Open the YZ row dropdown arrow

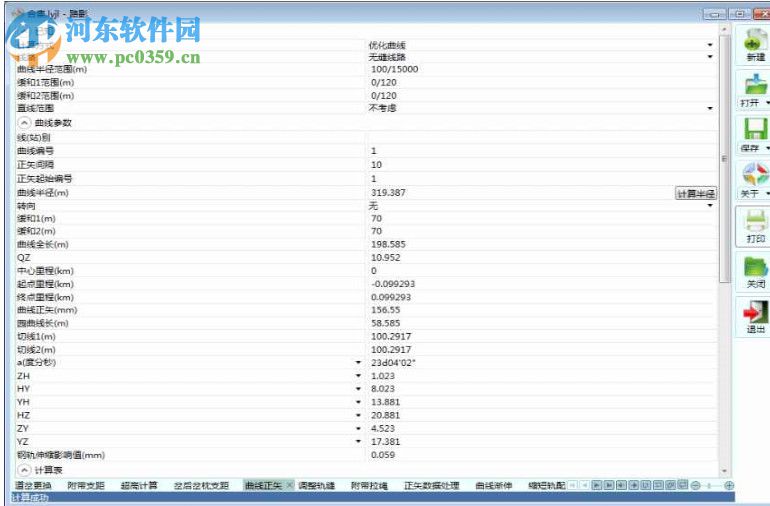[358, 442]
